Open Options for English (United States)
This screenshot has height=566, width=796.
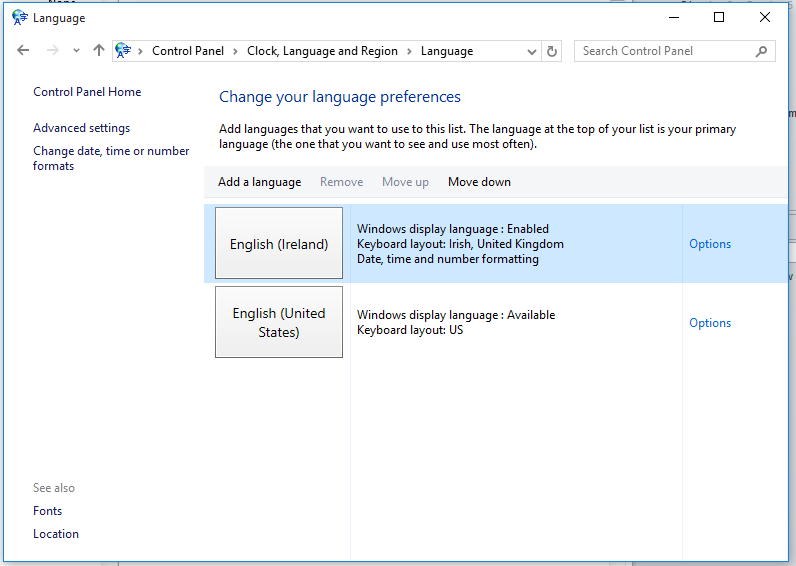tap(710, 323)
